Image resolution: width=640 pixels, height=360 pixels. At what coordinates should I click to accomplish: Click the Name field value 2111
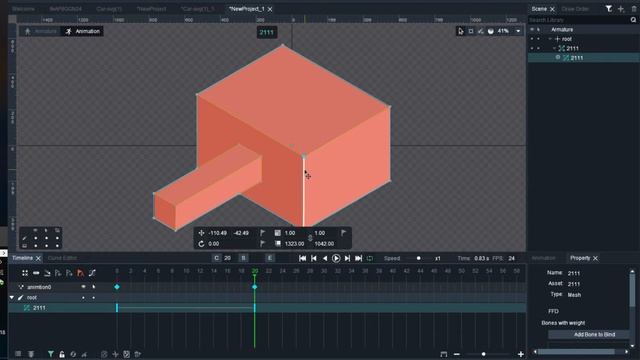pyautogui.click(x=574, y=273)
